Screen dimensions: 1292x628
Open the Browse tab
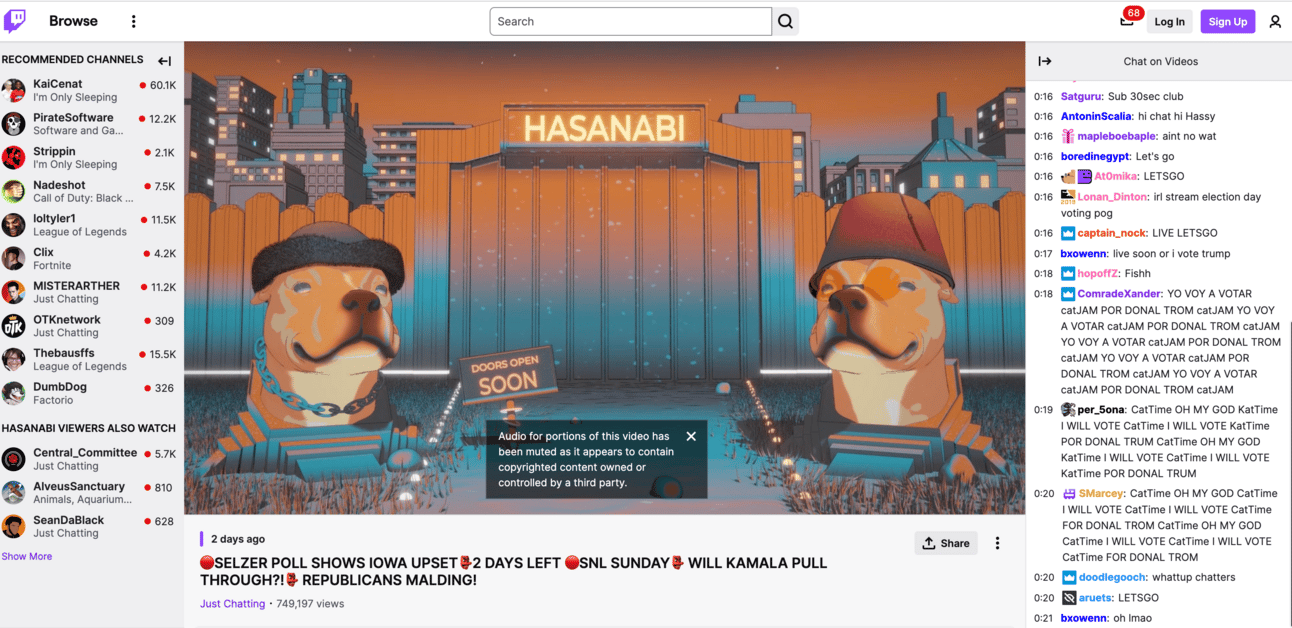point(73,21)
